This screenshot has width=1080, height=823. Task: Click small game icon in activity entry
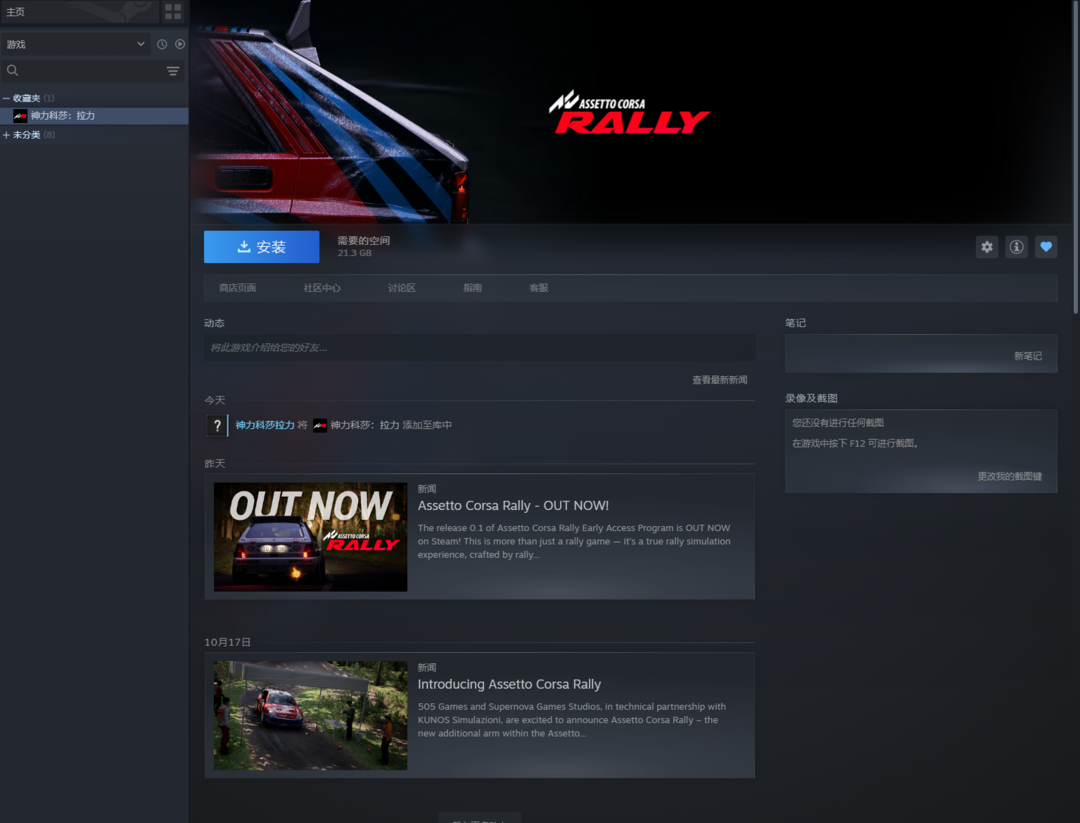(x=320, y=426)
